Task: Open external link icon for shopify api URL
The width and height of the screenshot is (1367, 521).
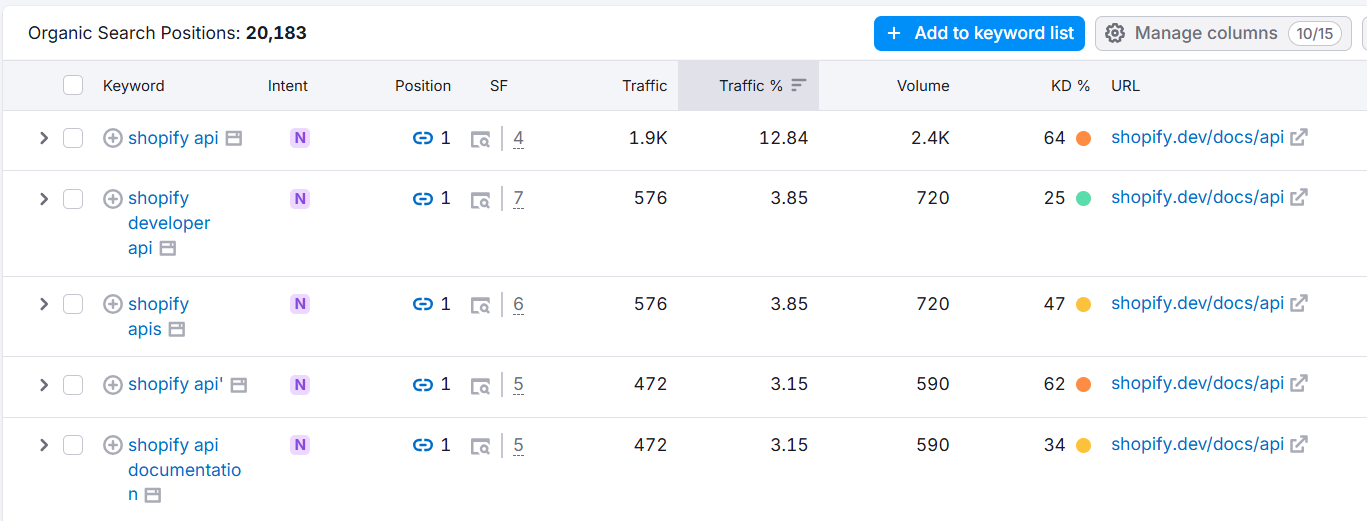Action: (1299, 138)
